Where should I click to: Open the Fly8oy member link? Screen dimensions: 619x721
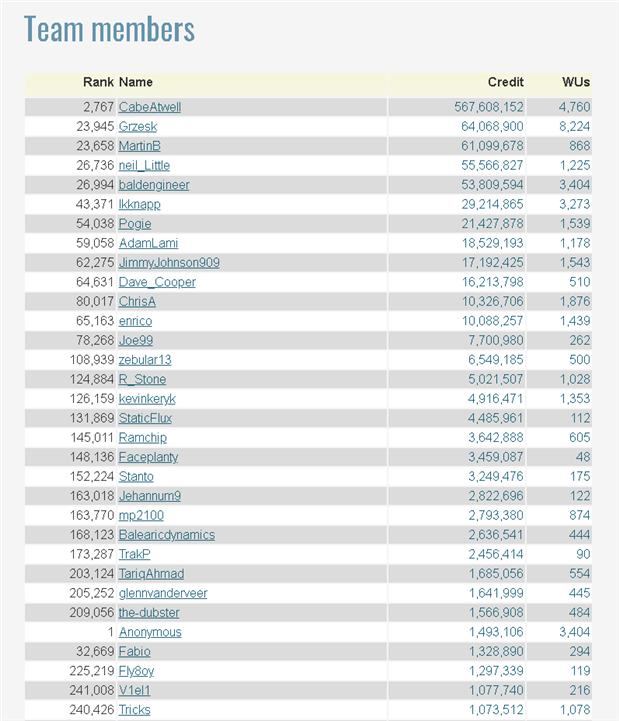coord(137,671)
